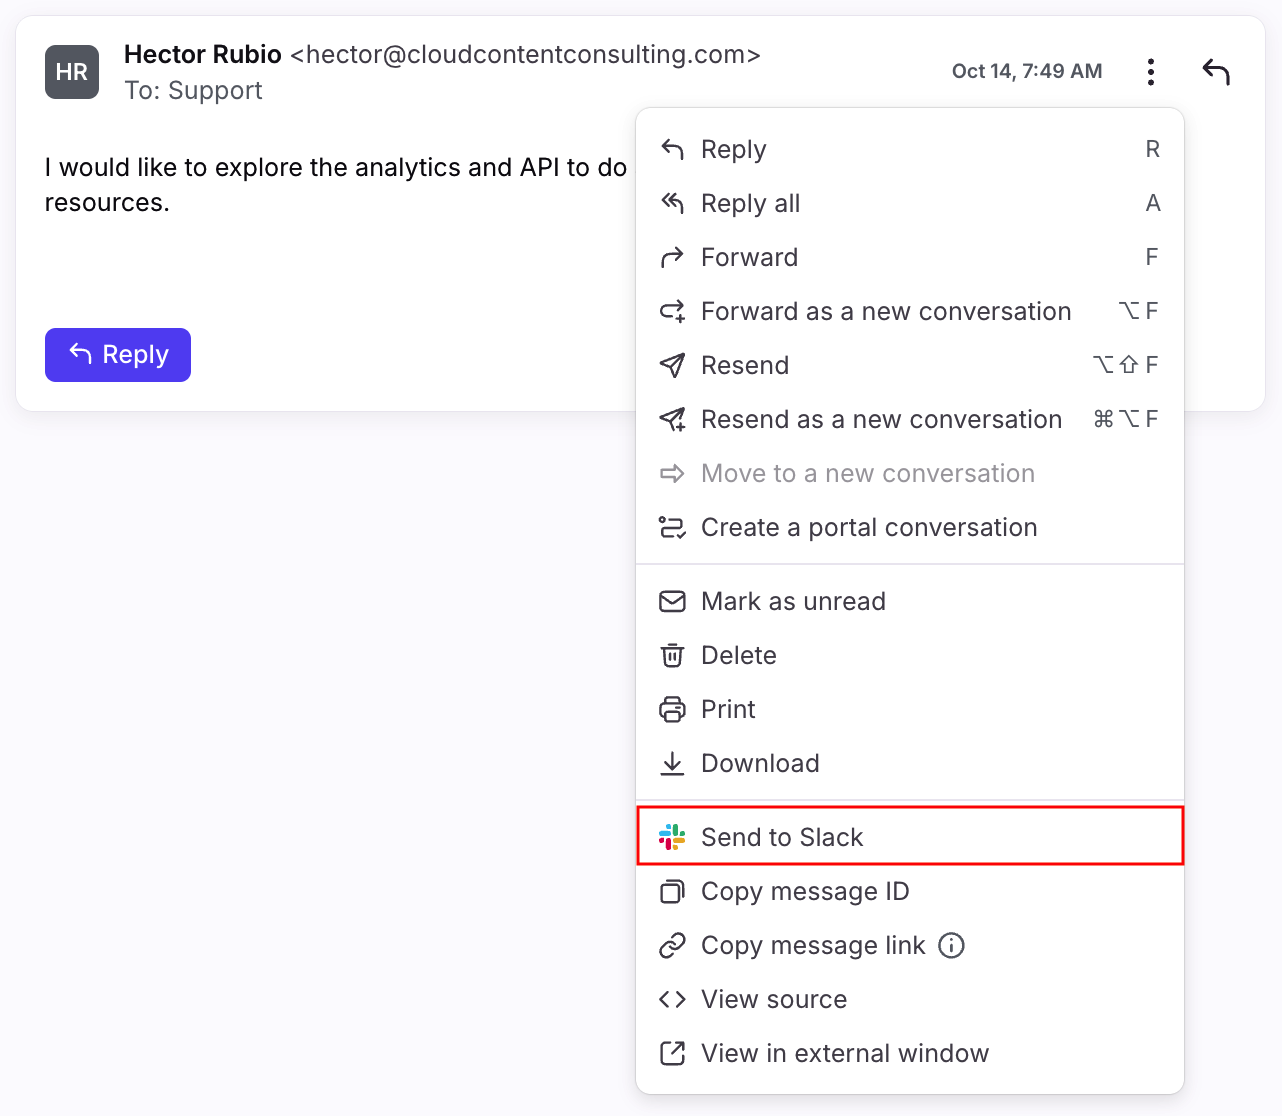This screenshot has height=1116, width=1282.
Task: Click the reply arrow icon in header
Action: point(1215,72)
